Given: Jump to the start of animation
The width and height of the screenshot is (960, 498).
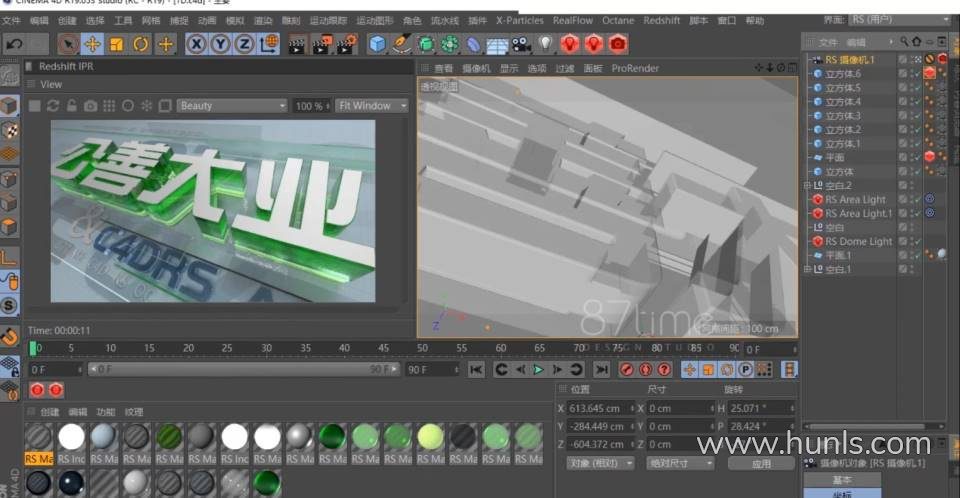Looking at the screenshot, I should pyautogui.click(x=476, y=369).
